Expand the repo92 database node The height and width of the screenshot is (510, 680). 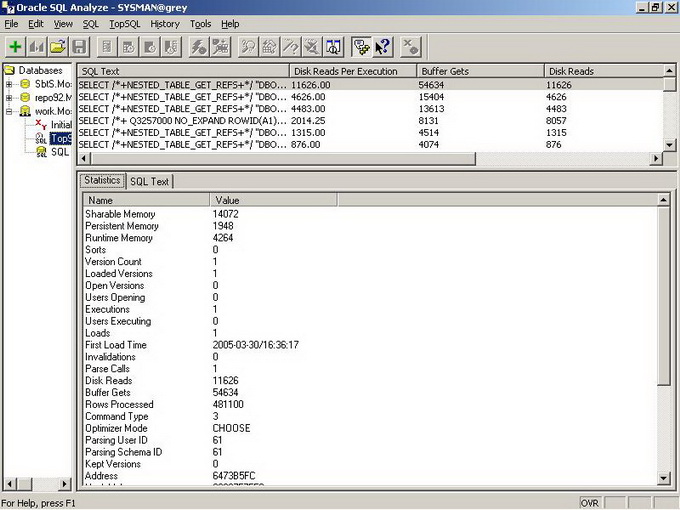(x=9, y=98)
